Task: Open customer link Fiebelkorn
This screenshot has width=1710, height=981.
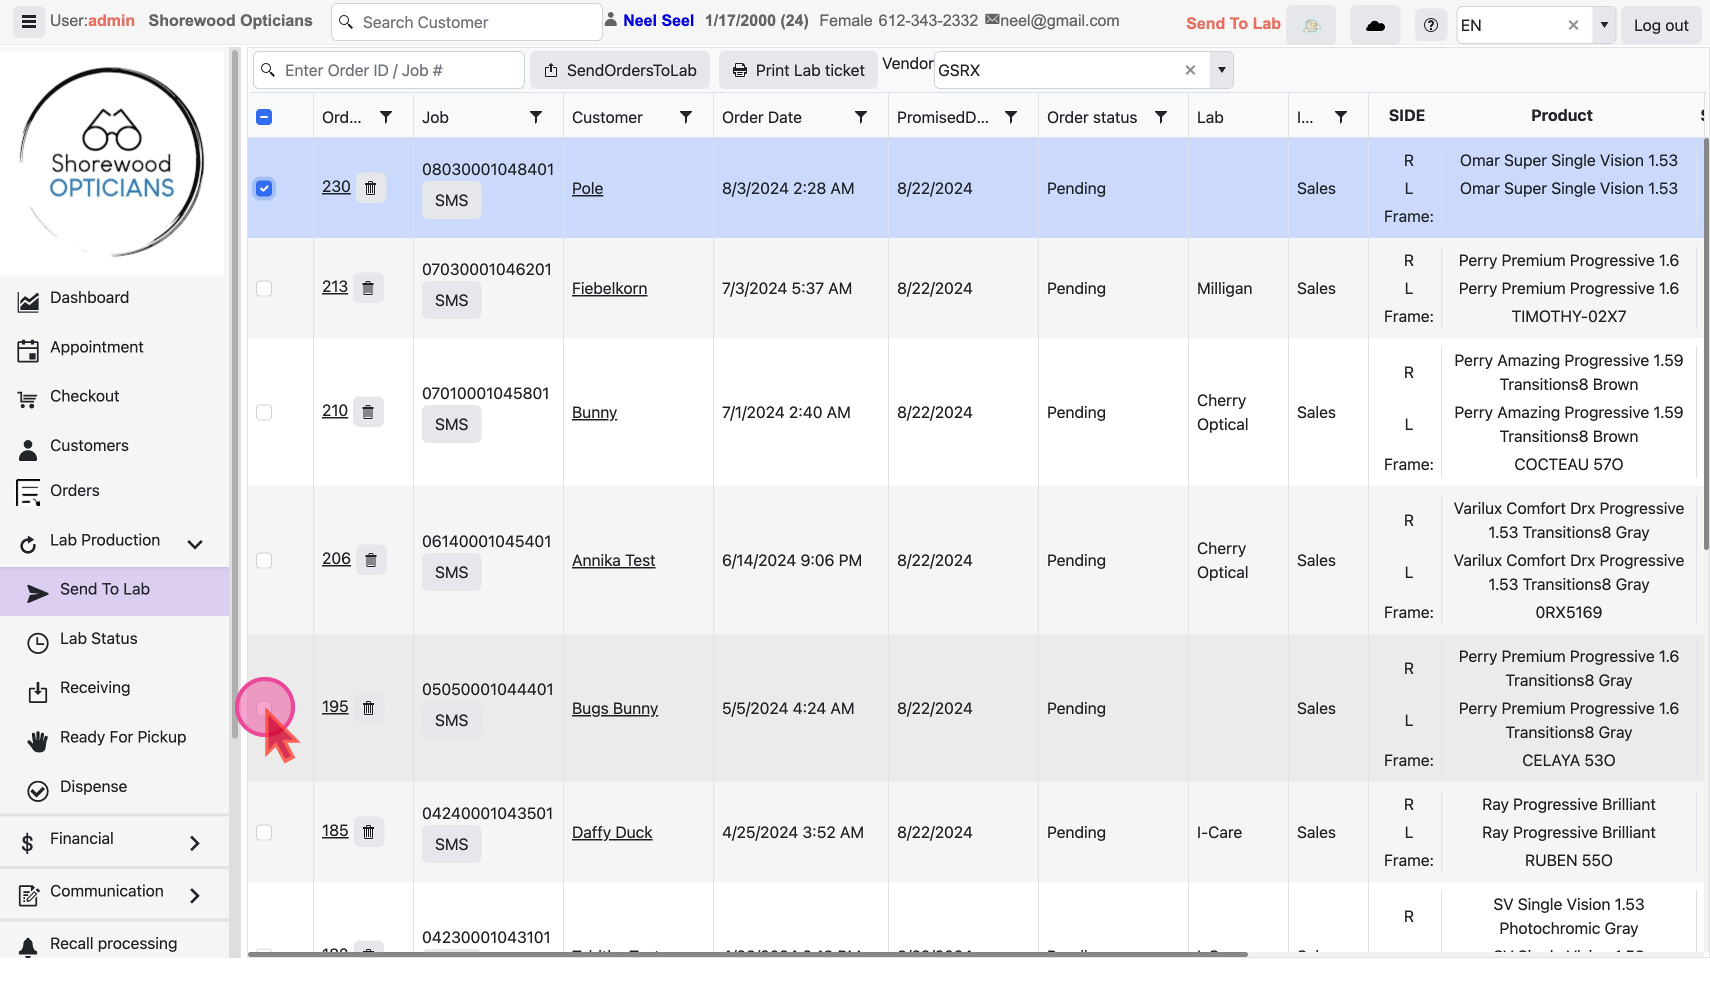Action: [x=609, y=289]
